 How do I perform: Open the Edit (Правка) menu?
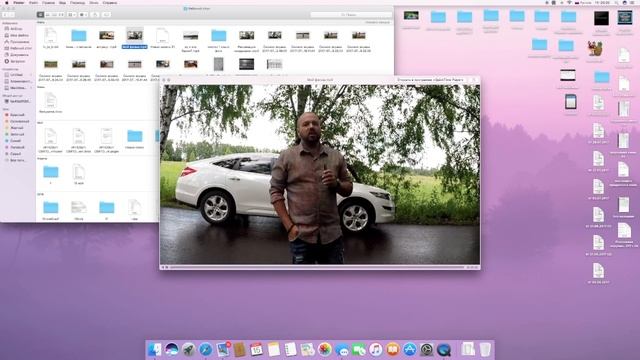point(48,2)
